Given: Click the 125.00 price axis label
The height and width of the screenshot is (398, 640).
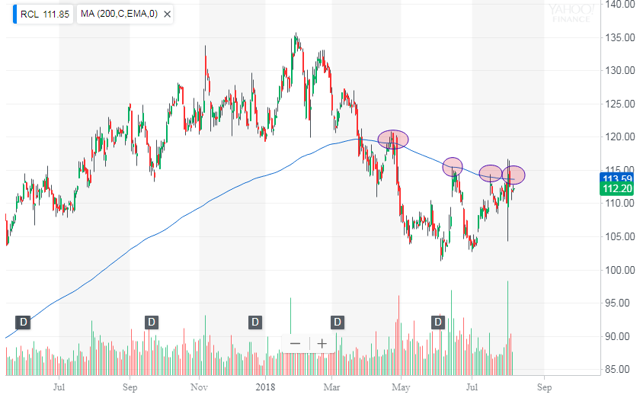Looking at the screenshot, I should click(x=620, y=104).
